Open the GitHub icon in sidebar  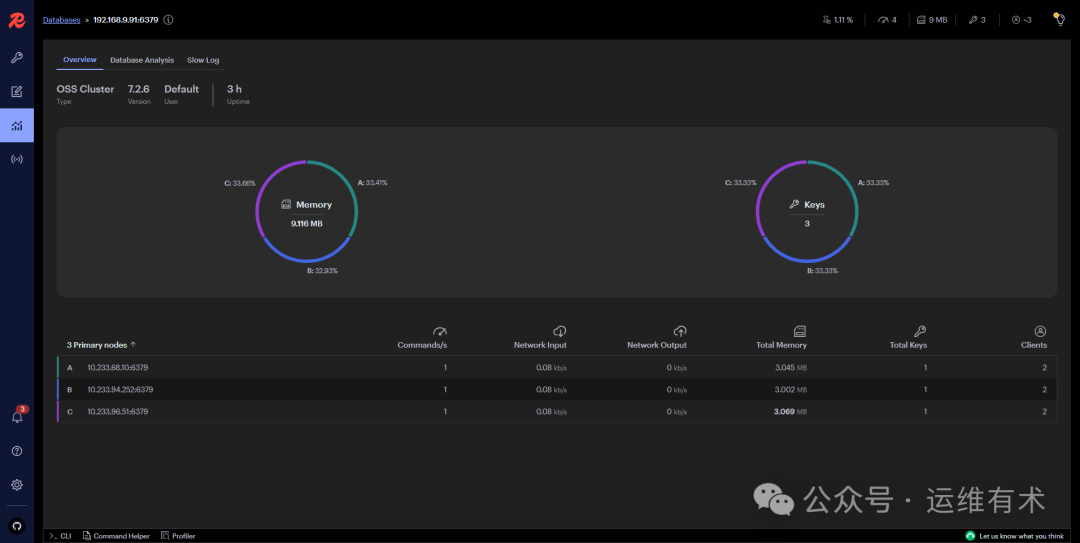click(x=17, y=526)
